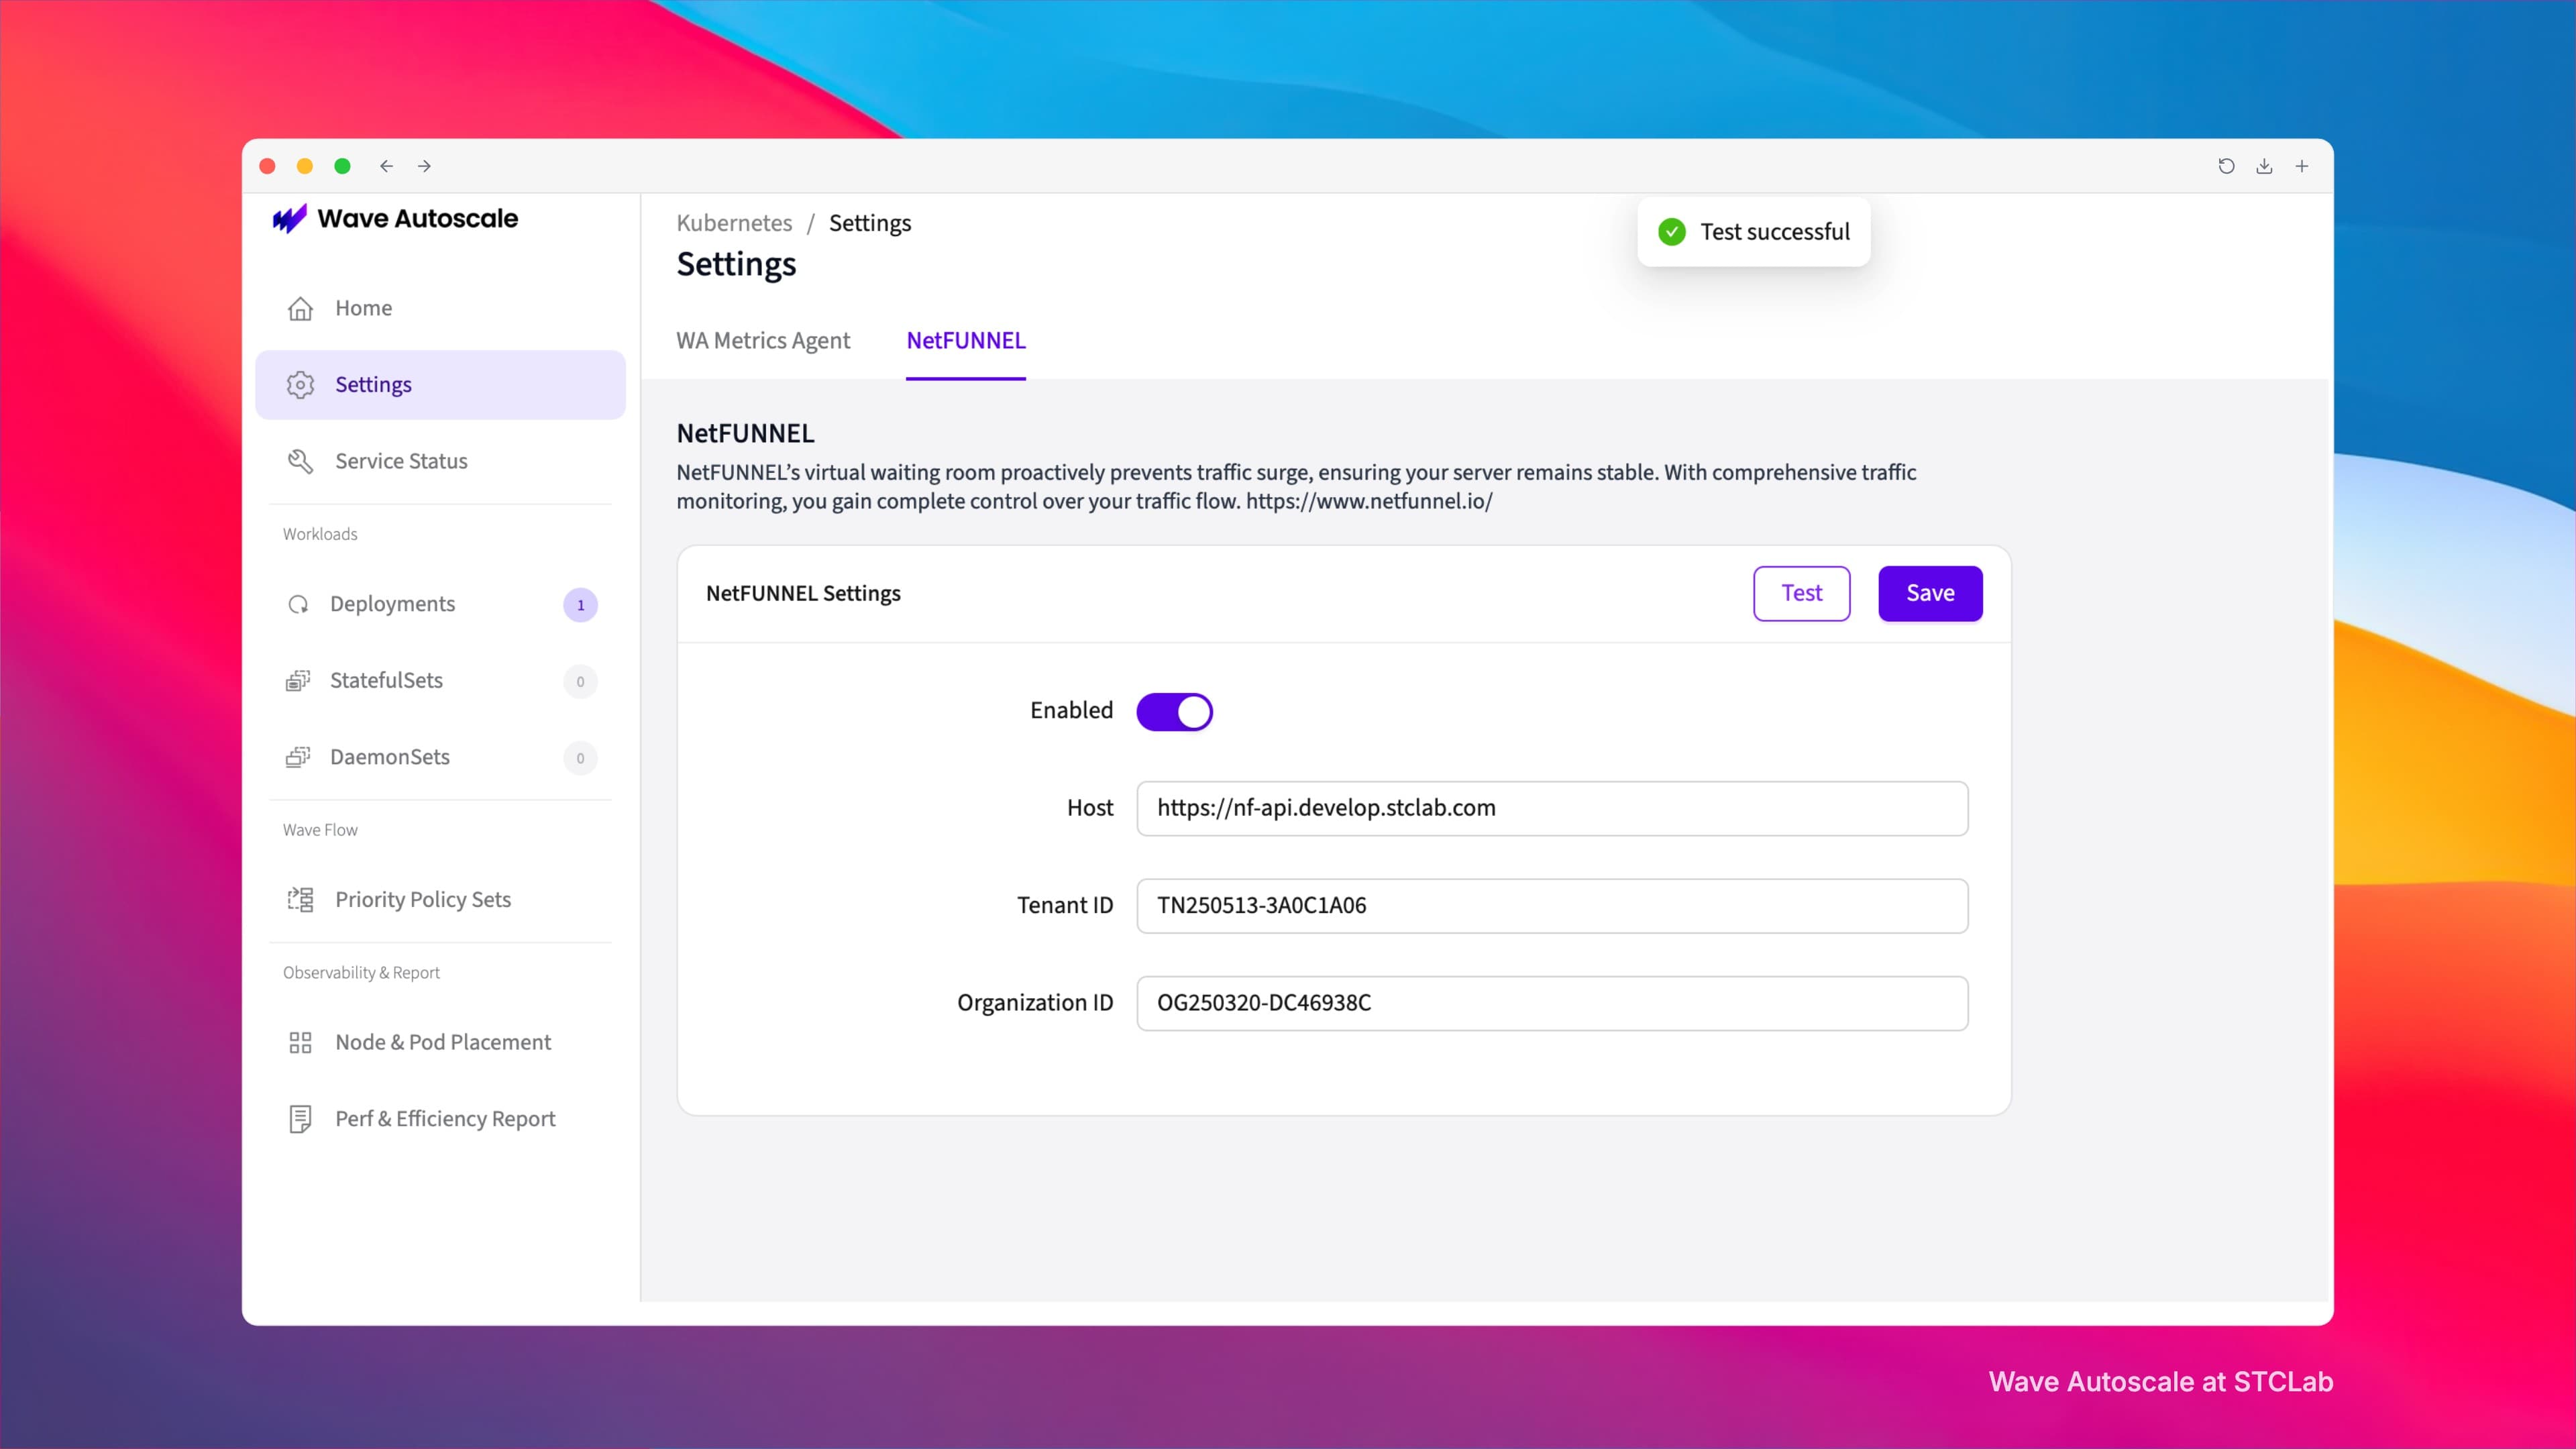Click the Test successful notification text
Image resolution: width=2576 pixels, height=1449 pixels.
click(x=1775, y=232)
